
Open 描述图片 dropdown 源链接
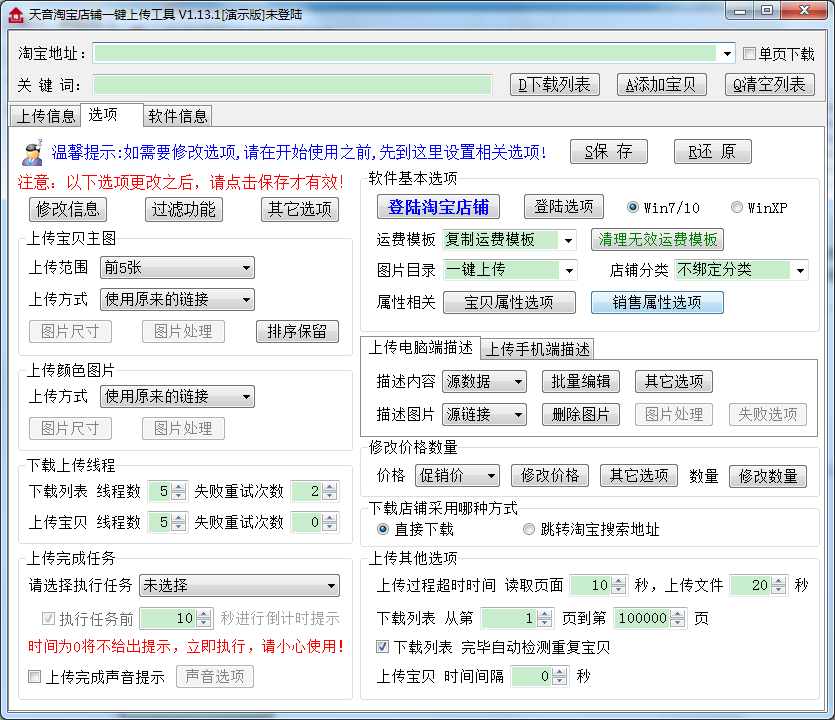pos(484,414)
